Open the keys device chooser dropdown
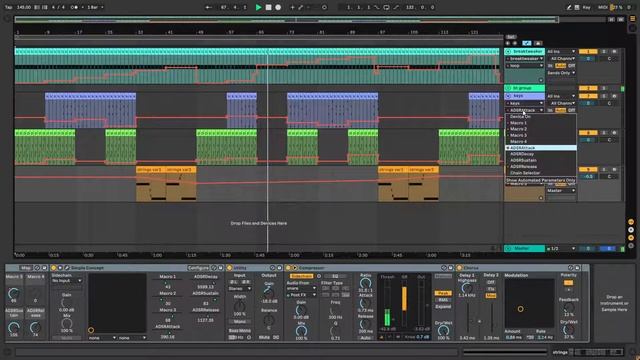Viewport: 640px width, 360px height. pyautogui.click(x=524, y=104)
